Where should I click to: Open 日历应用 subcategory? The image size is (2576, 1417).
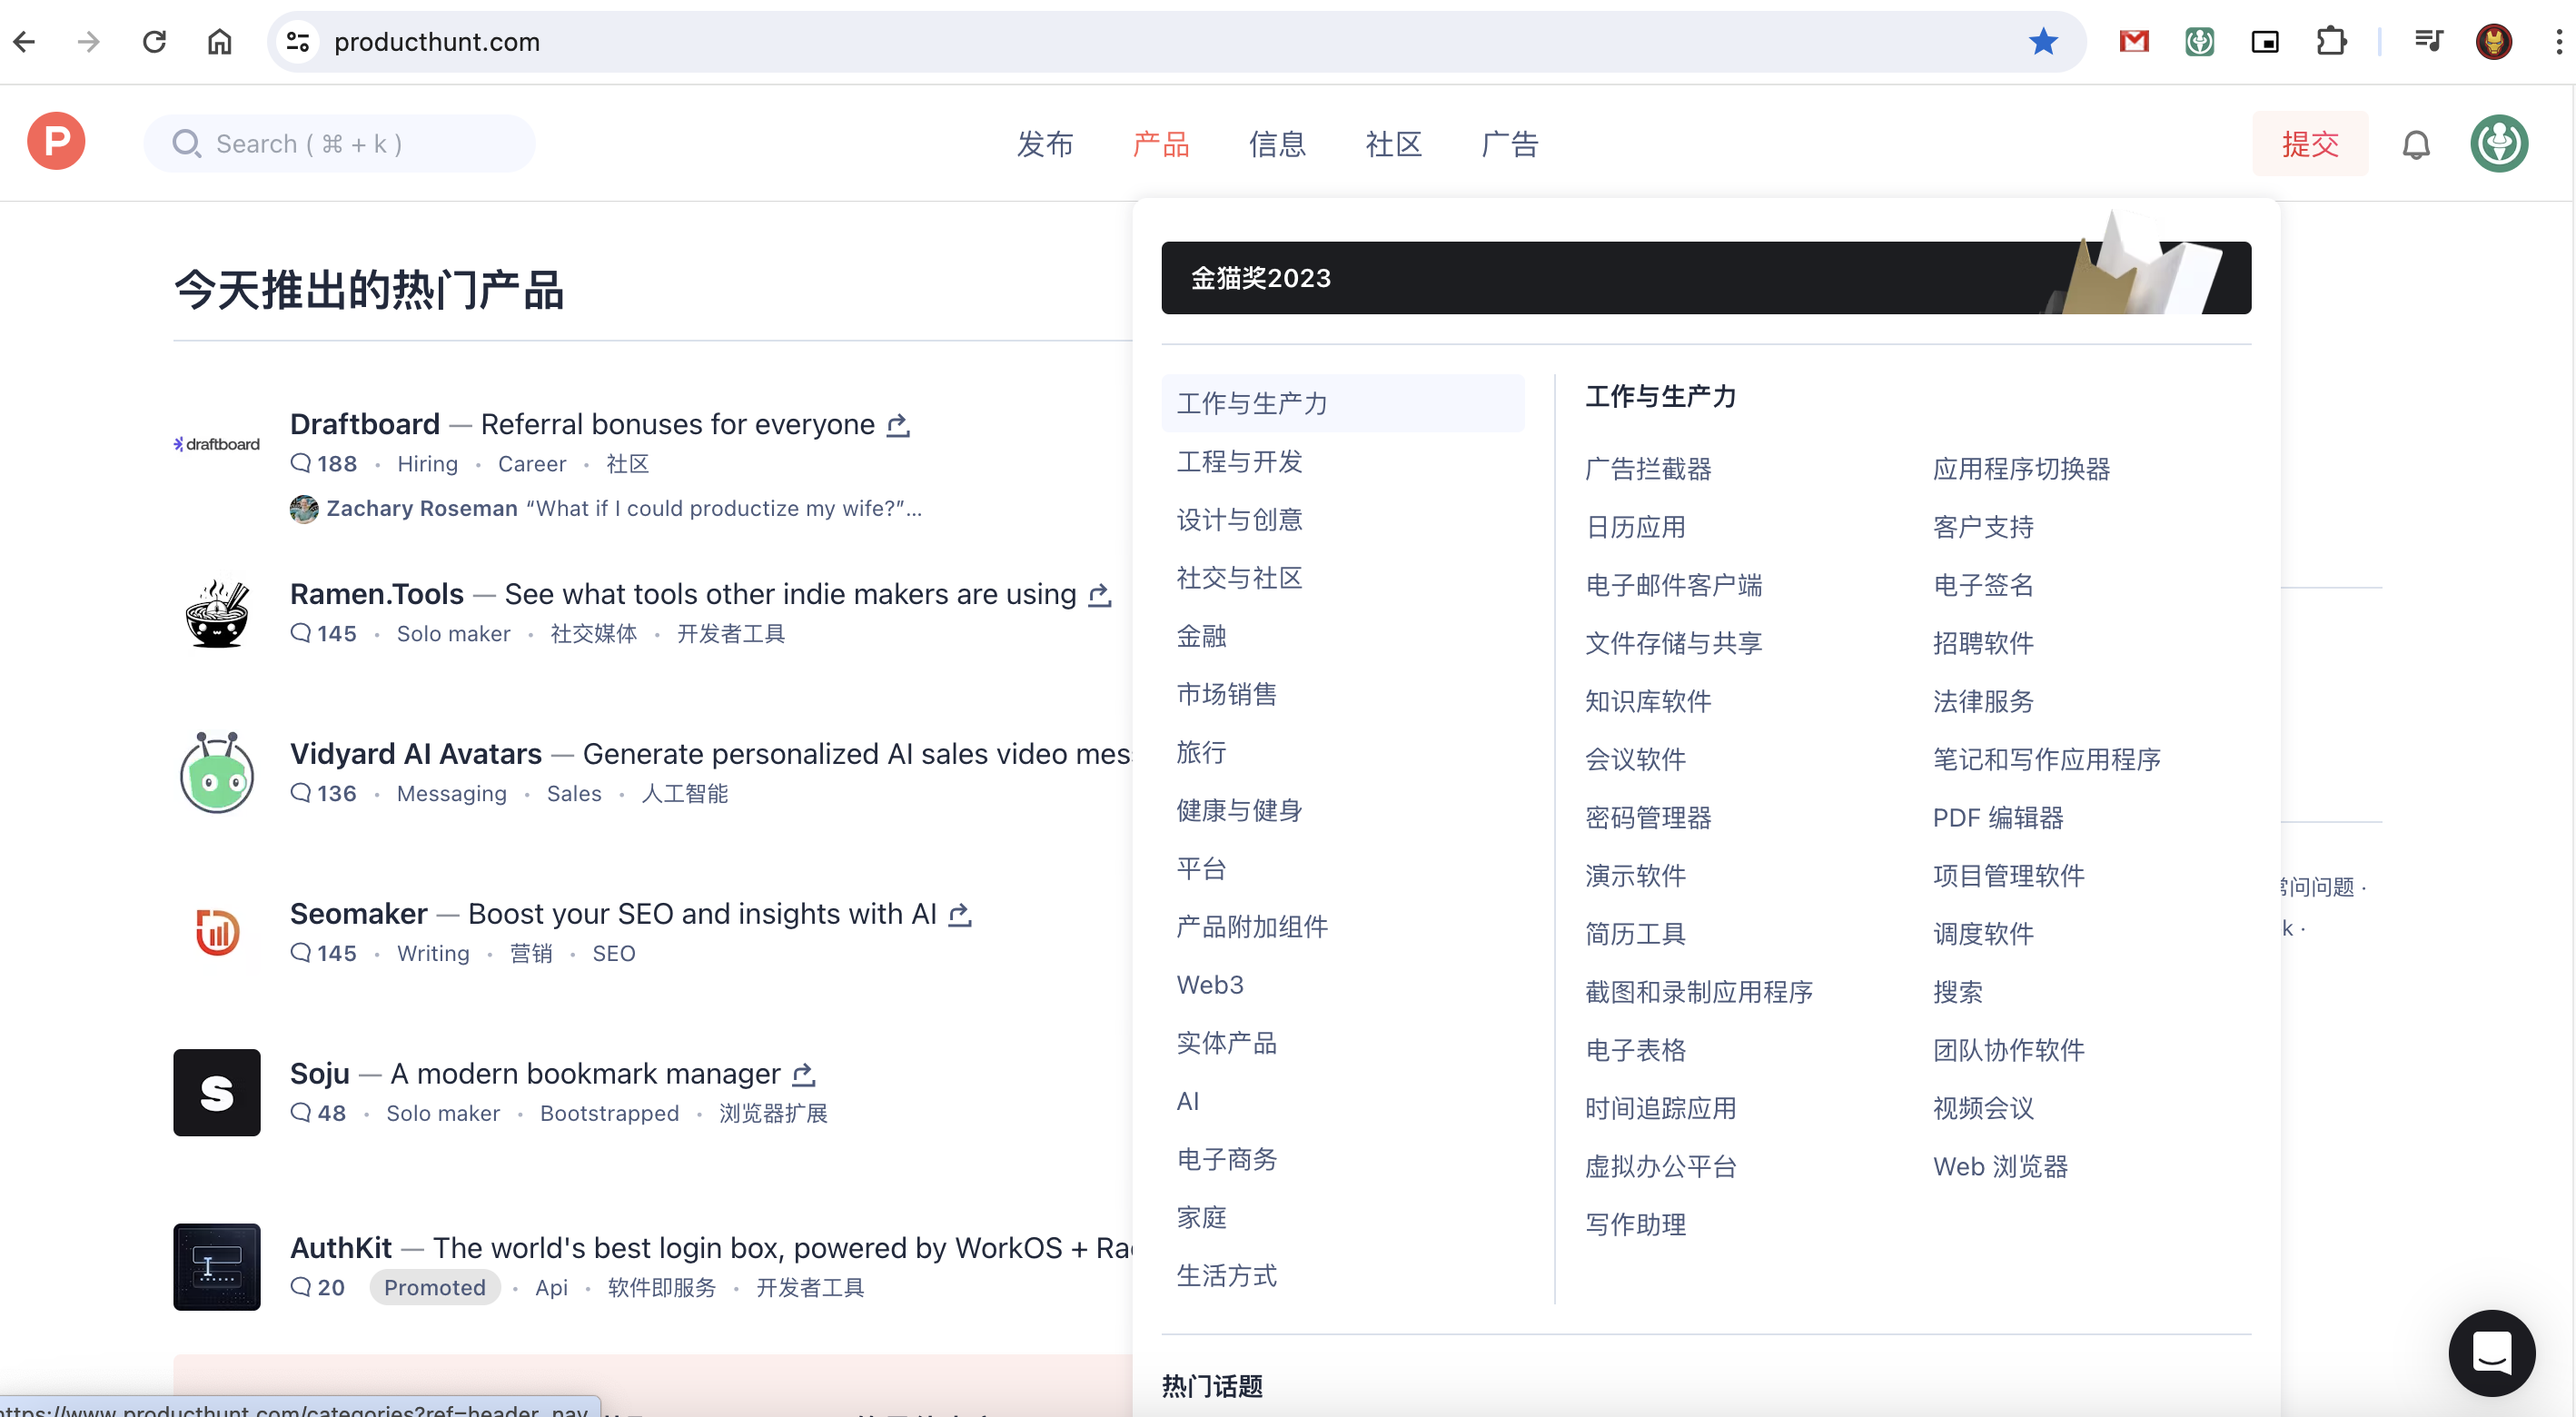coord(1635,526)
